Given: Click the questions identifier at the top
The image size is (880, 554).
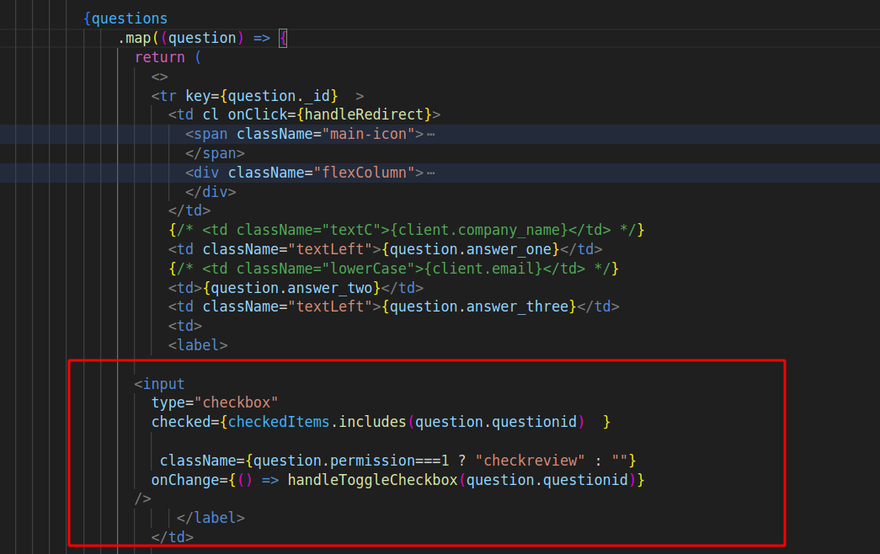Looking at the screenshot, I should (x=129, y=19).
